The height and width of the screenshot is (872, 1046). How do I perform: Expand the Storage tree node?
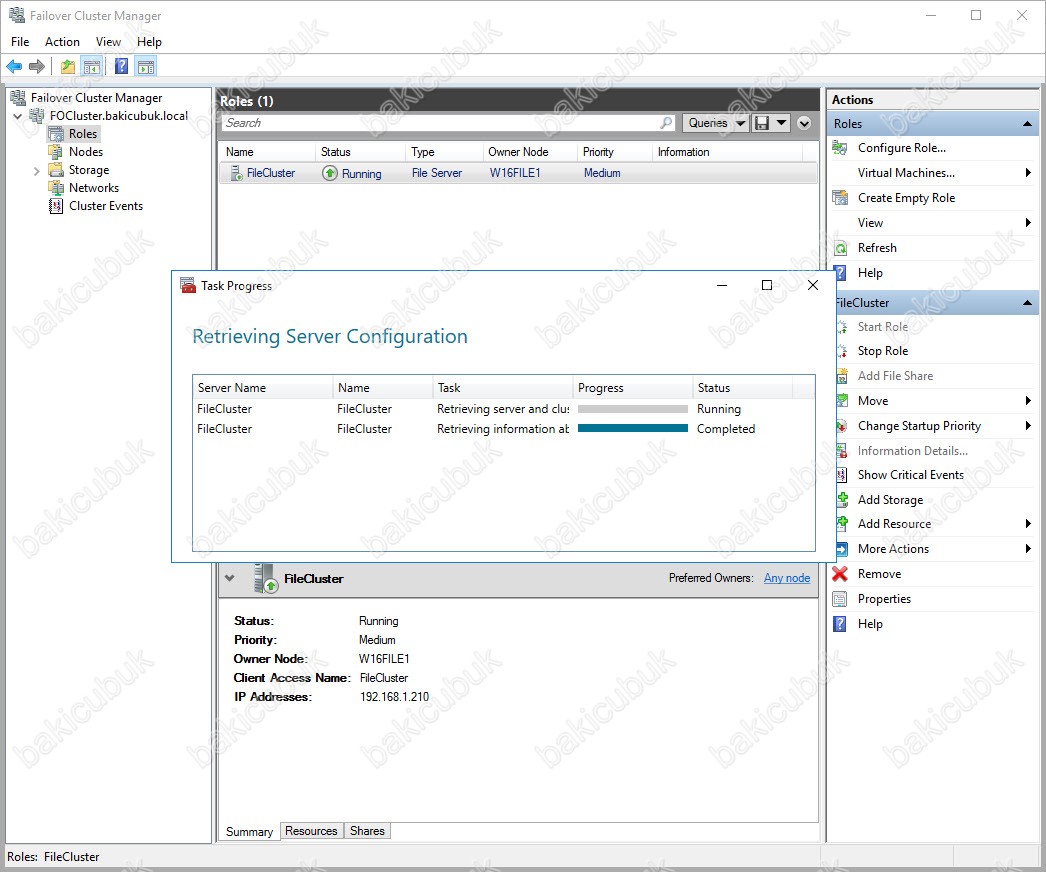tap(37, 171)
